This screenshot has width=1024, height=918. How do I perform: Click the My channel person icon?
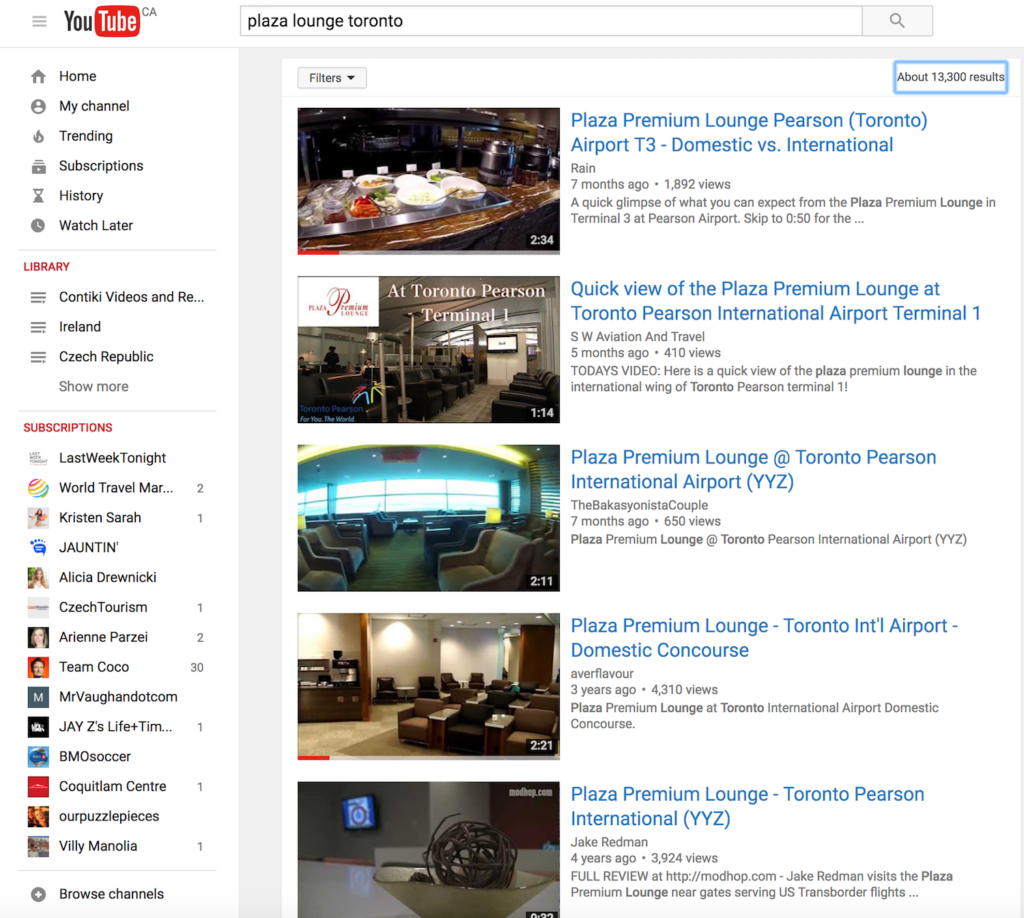click(39, 106)
